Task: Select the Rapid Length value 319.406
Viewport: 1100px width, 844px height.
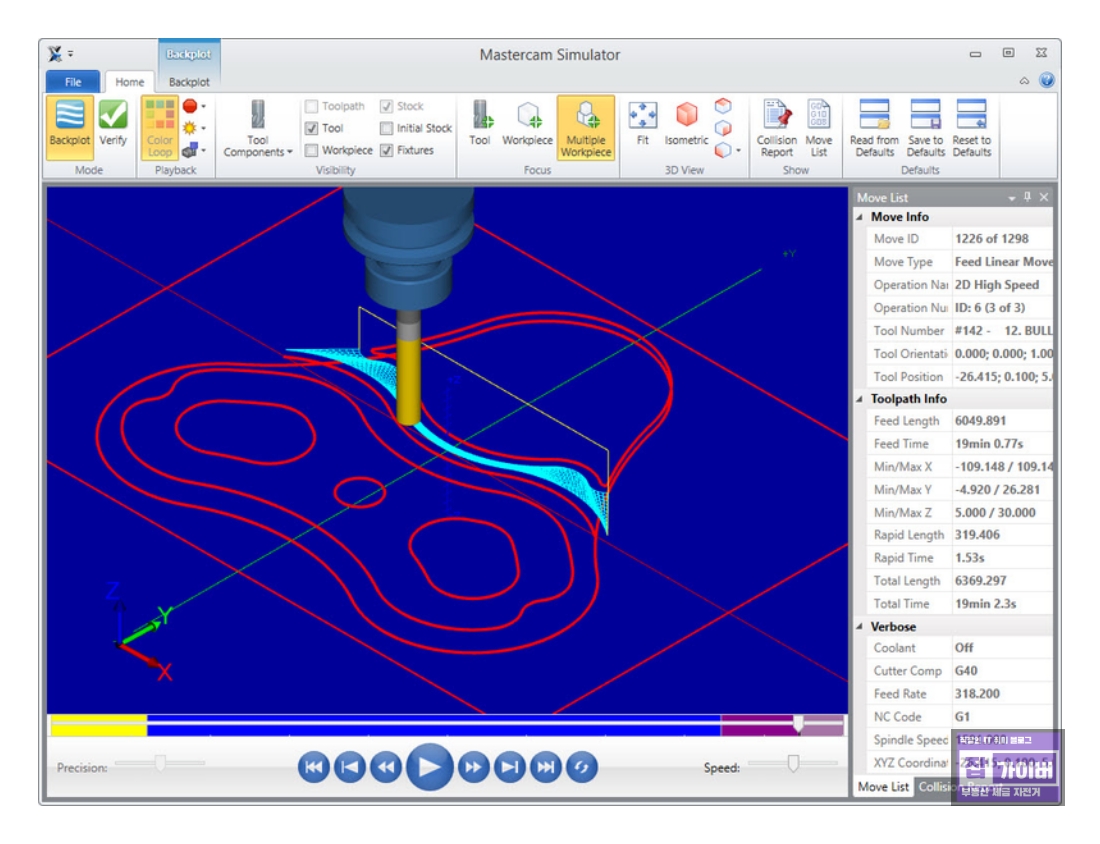Action: [x=977, y=534]
